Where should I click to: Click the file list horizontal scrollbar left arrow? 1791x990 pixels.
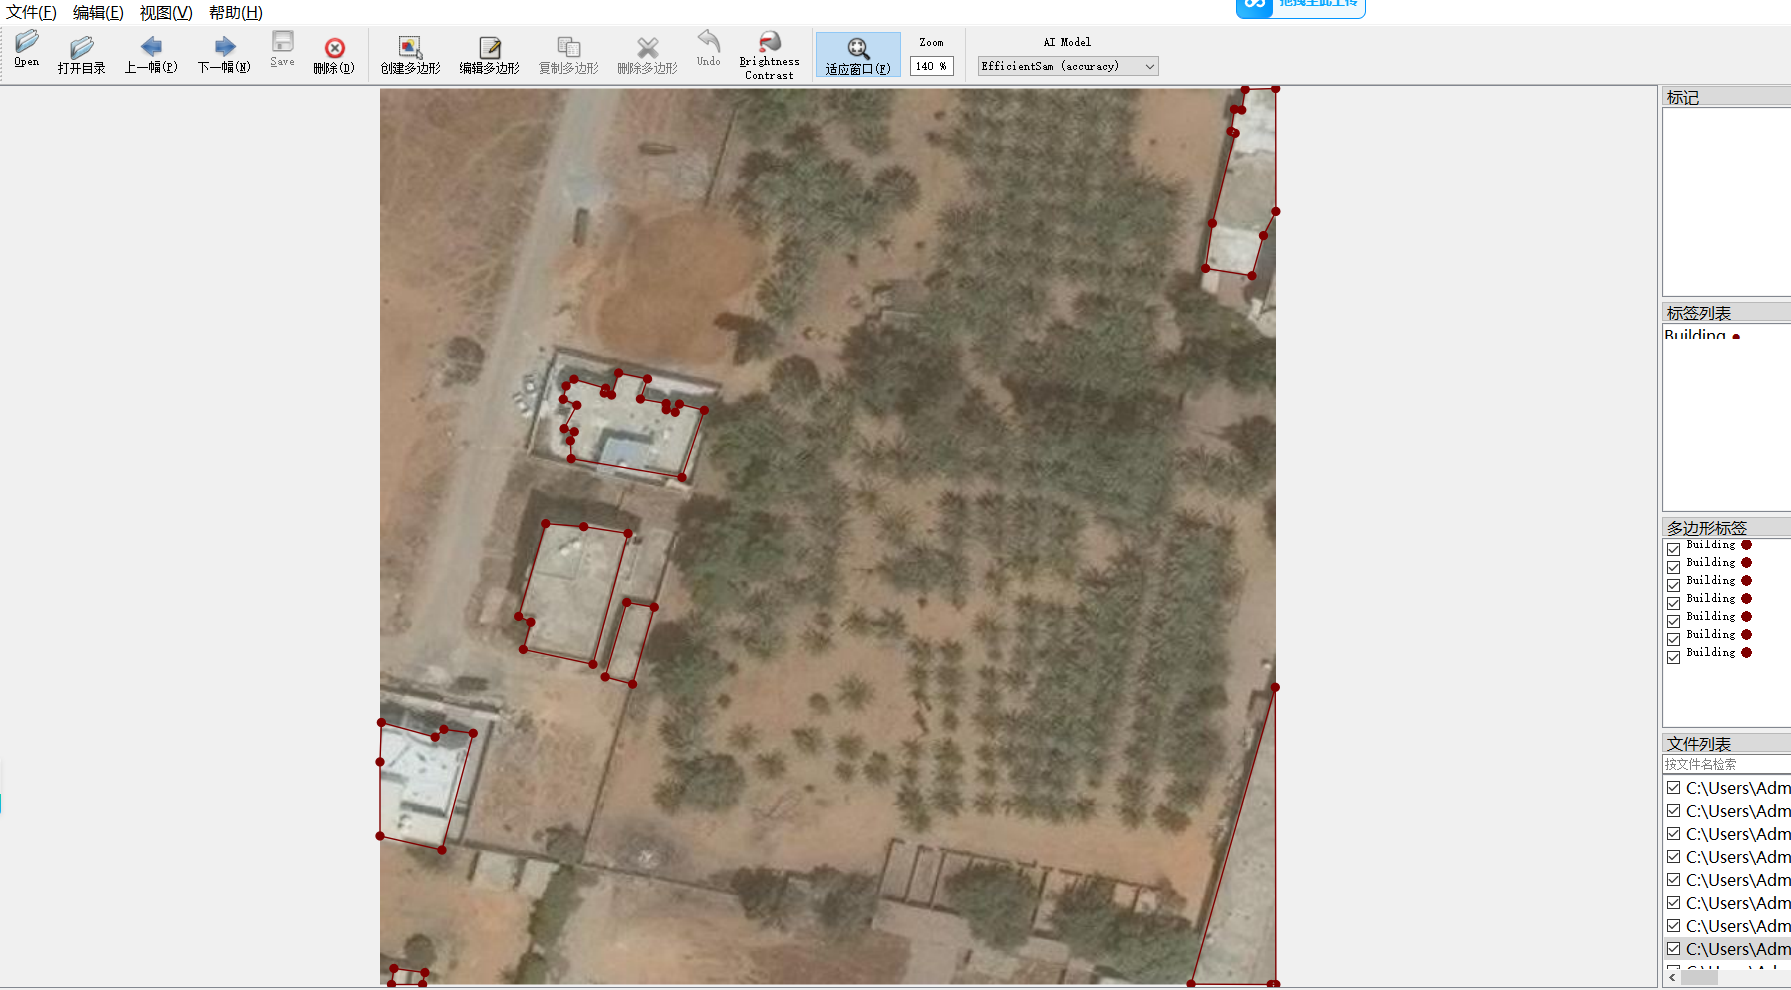pyautogui.click(x=1672, y=978)
